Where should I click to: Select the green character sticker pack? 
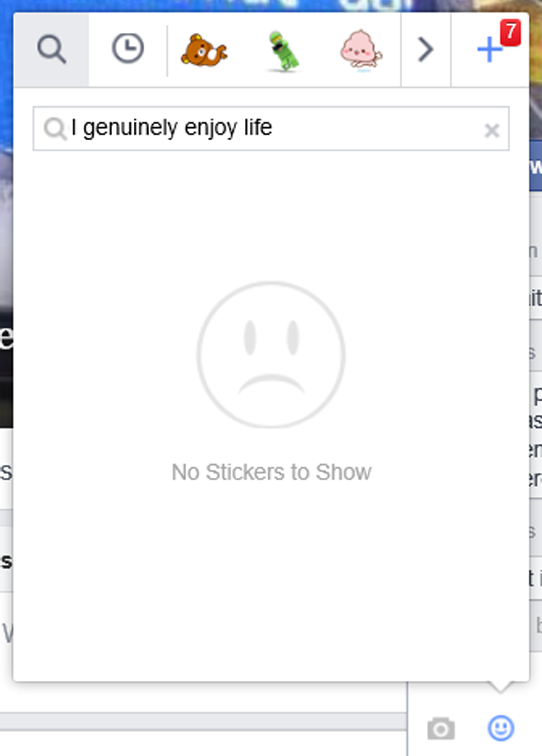(284, 51)
